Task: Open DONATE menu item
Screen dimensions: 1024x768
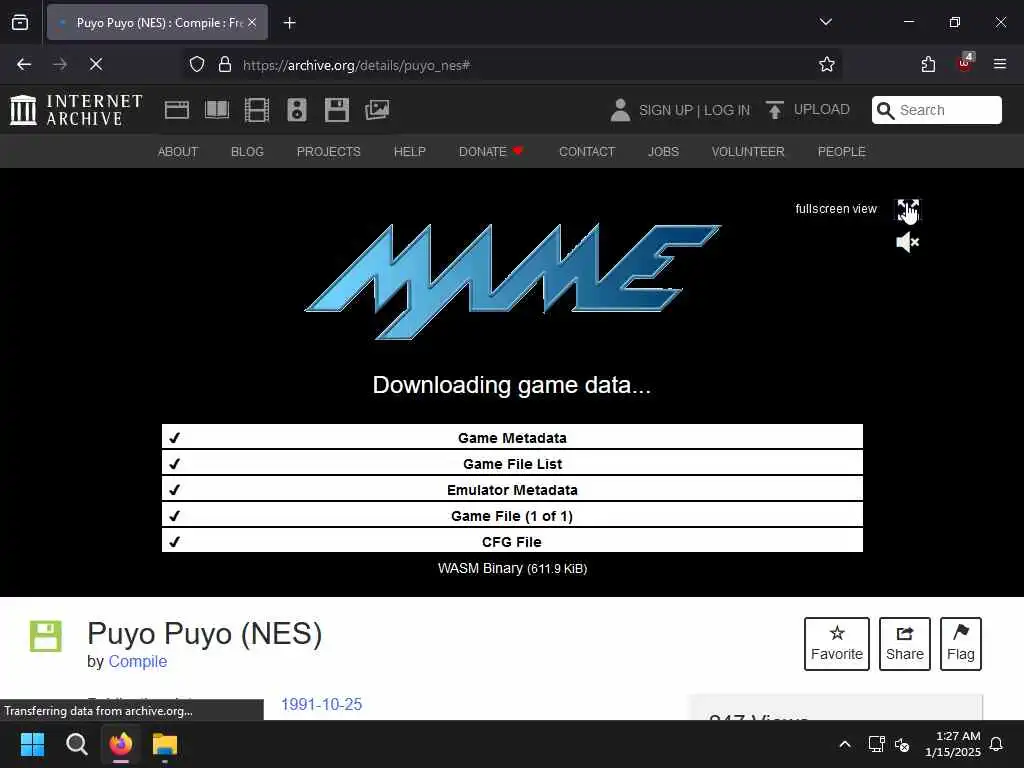Action: pos(490,152)
